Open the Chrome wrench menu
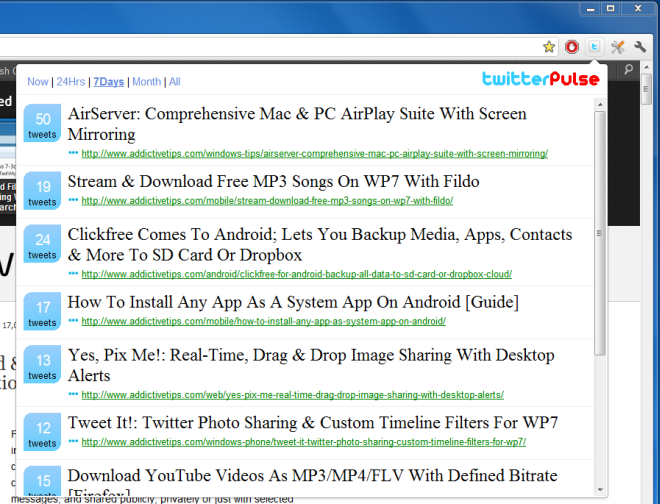660x504 pixels. 641,47
